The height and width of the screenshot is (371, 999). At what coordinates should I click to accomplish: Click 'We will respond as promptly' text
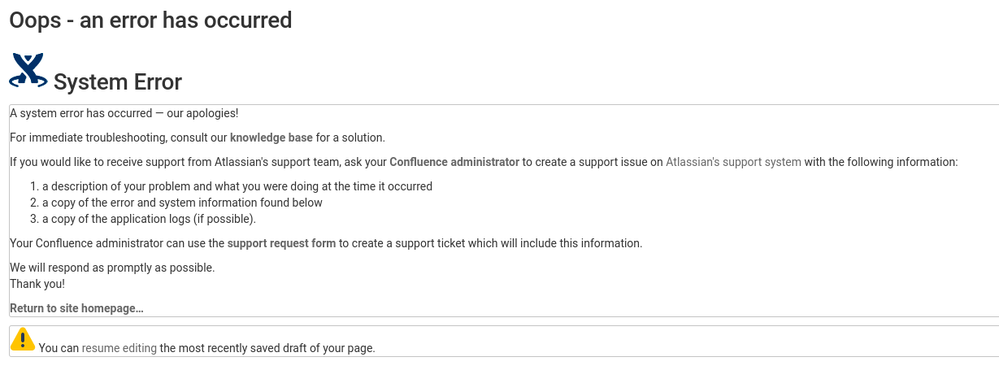[112, 268]
